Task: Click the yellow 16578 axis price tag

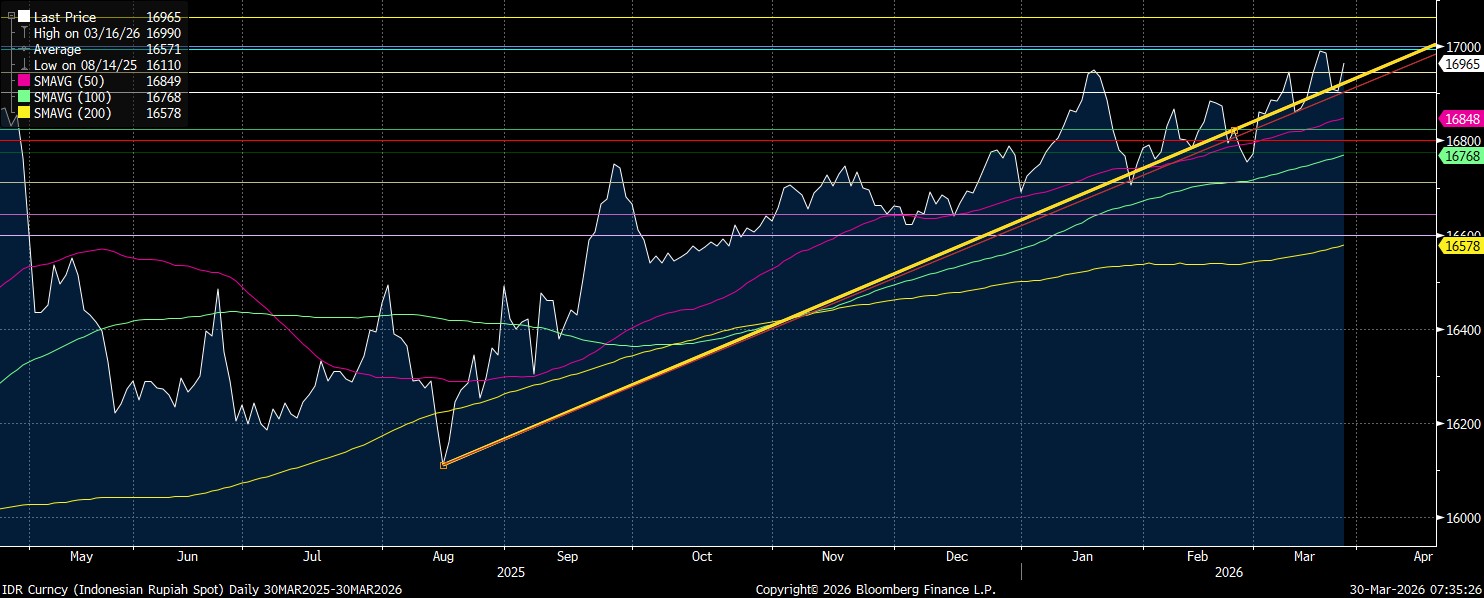Action: click(x=1460, y=245)
